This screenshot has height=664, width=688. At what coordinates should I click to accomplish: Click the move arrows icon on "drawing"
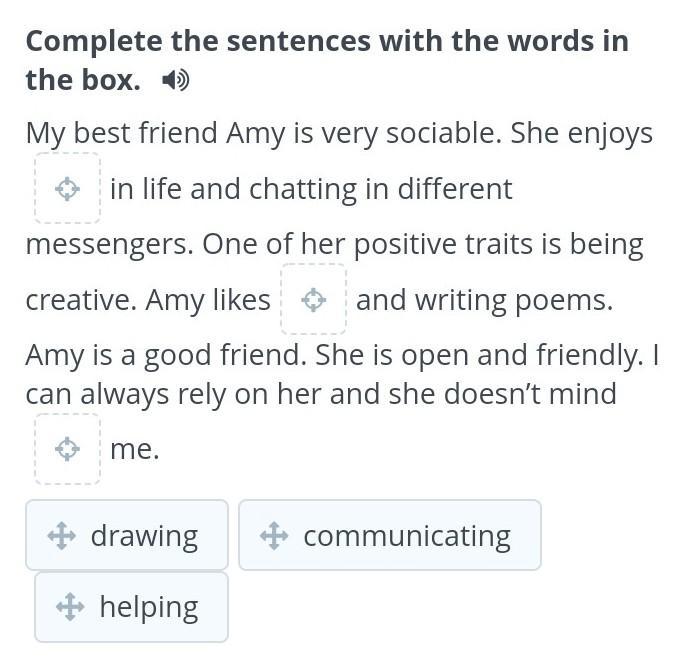[61, 535]
